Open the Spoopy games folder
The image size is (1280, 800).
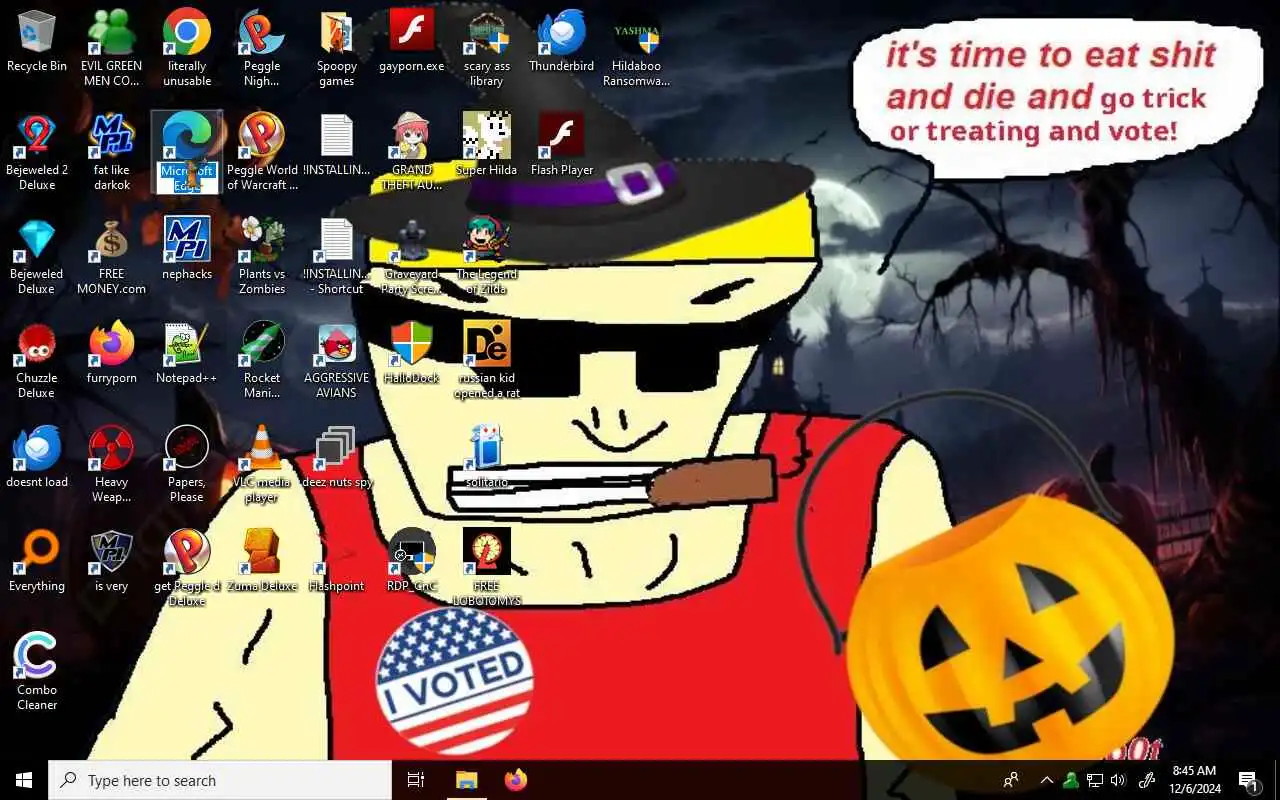click(x=337, y=47)
